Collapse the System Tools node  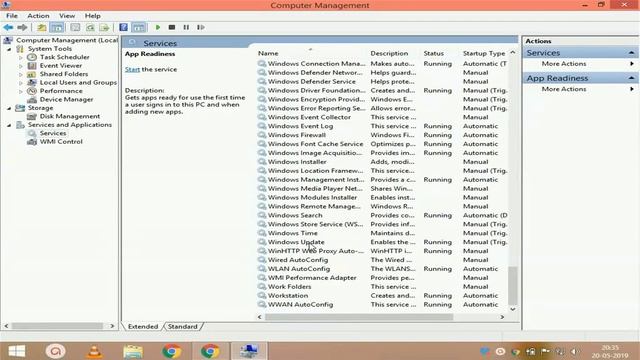[x=9, y=49]
